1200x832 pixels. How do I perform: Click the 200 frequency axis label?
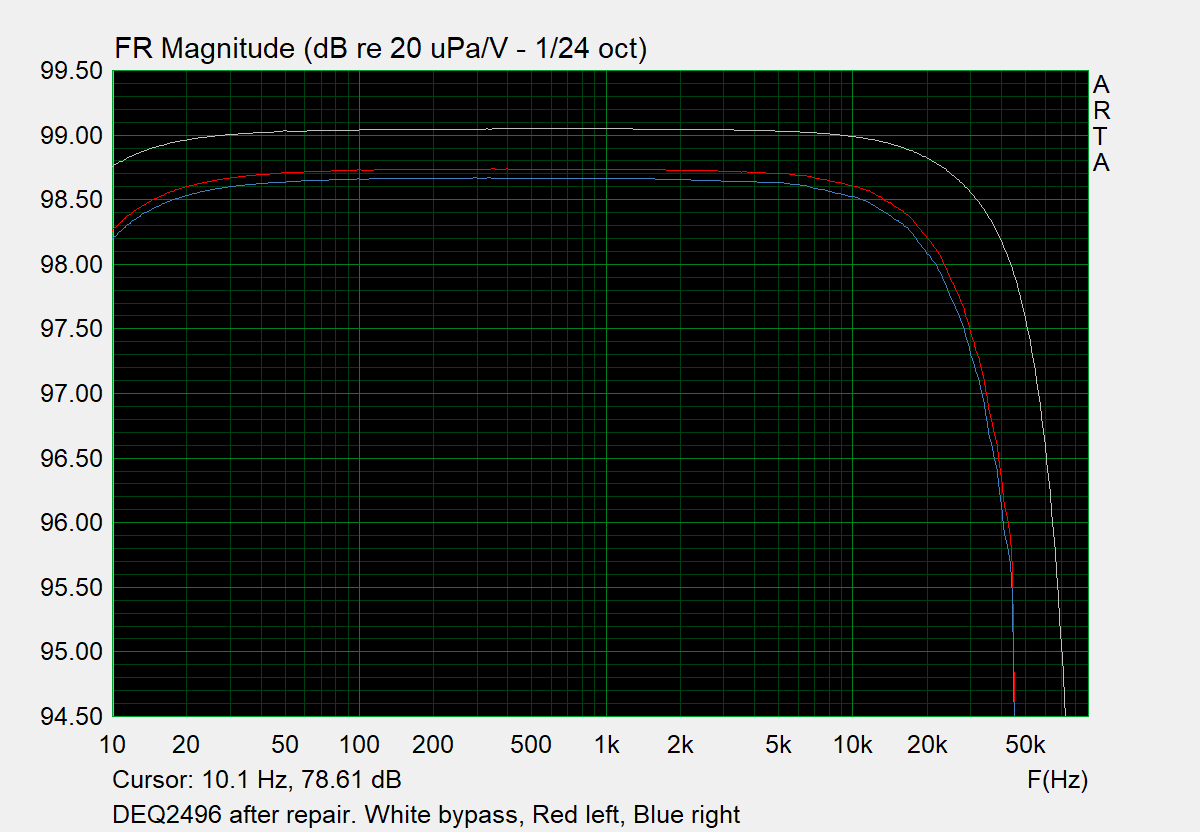[x=433, y=745]
